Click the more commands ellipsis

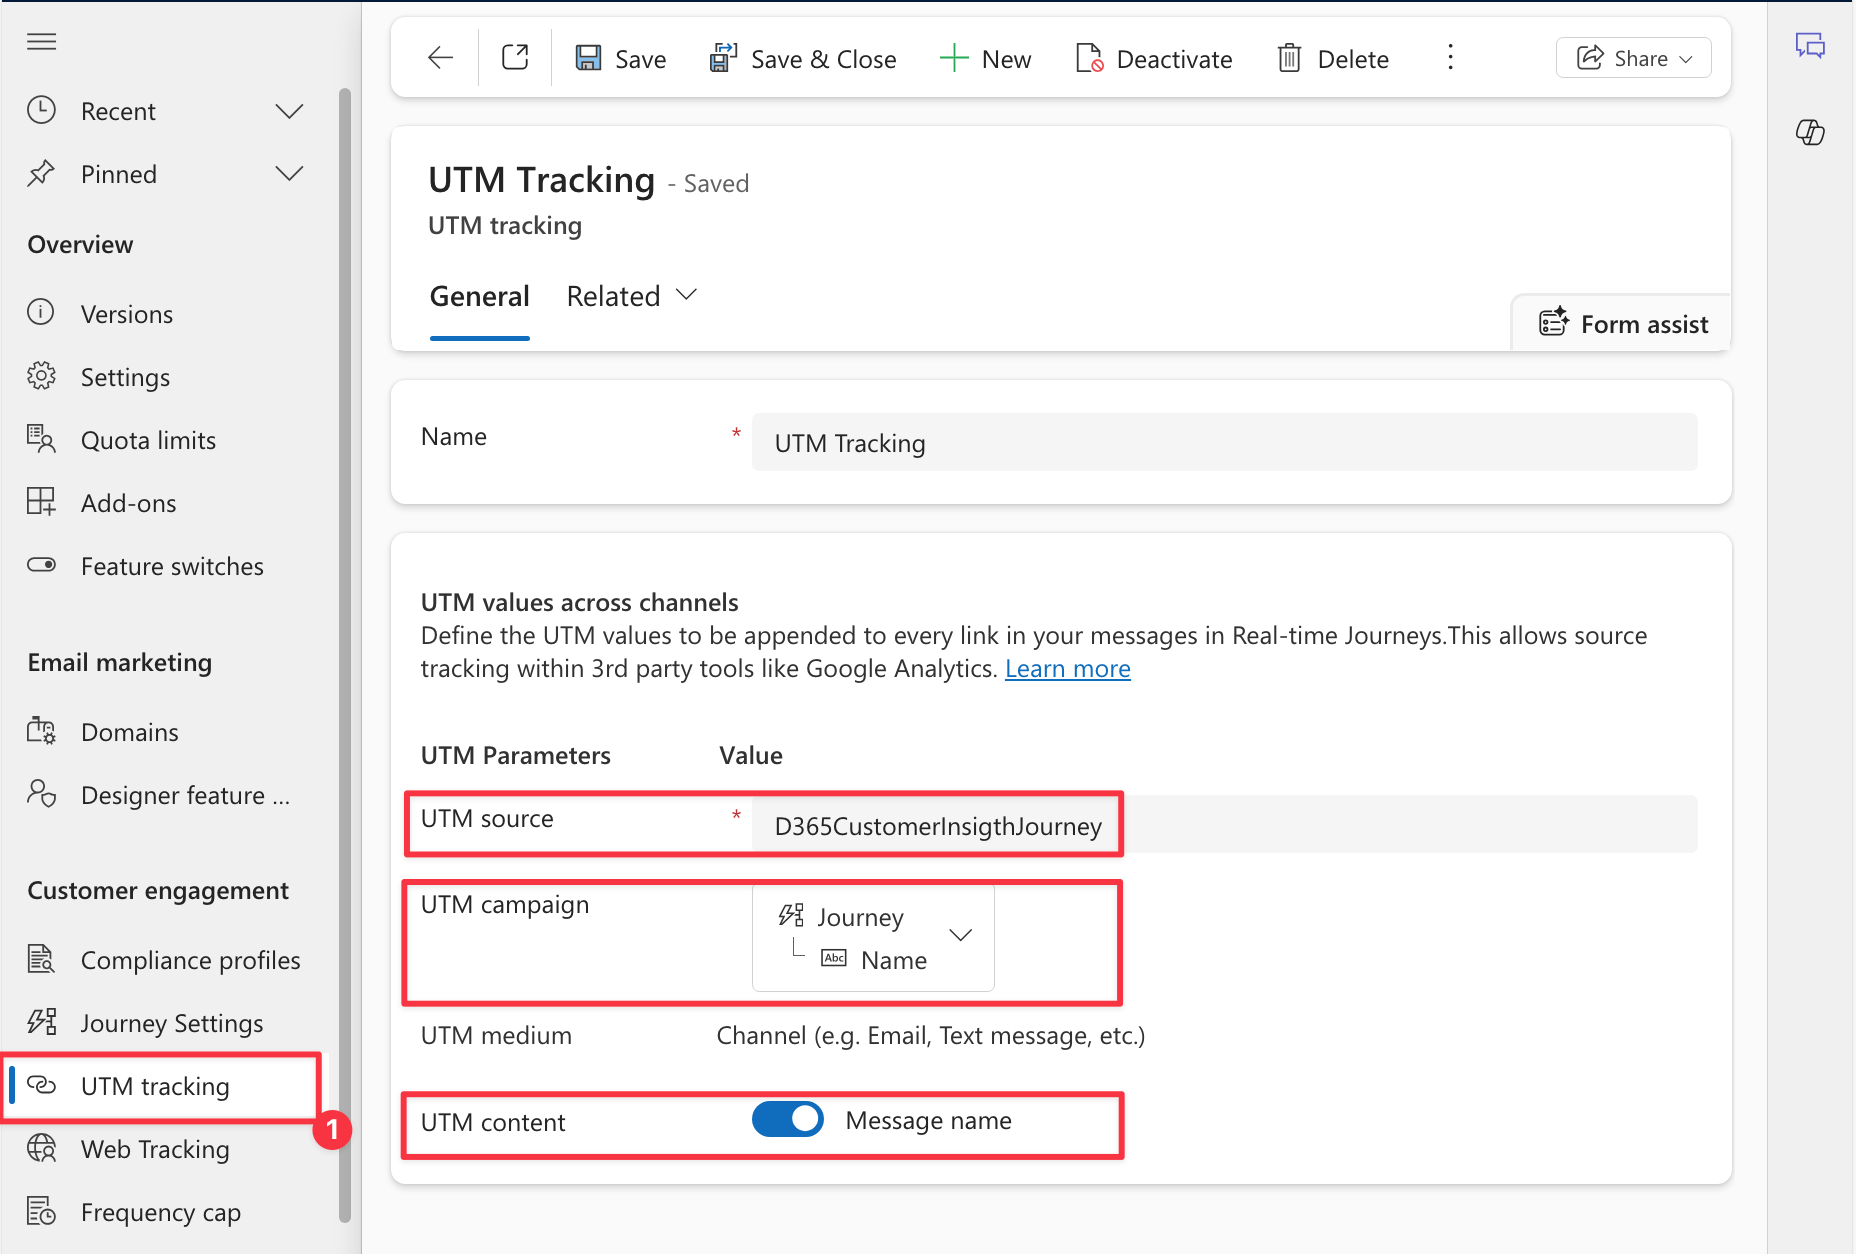coord(1450,58)
